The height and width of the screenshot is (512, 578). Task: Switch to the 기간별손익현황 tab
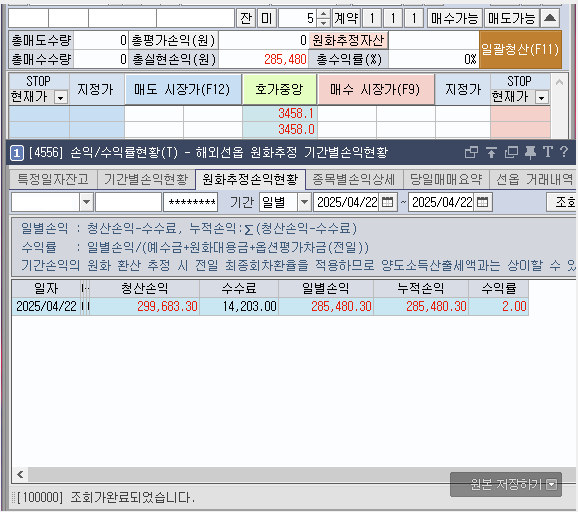tap(146, 180)
